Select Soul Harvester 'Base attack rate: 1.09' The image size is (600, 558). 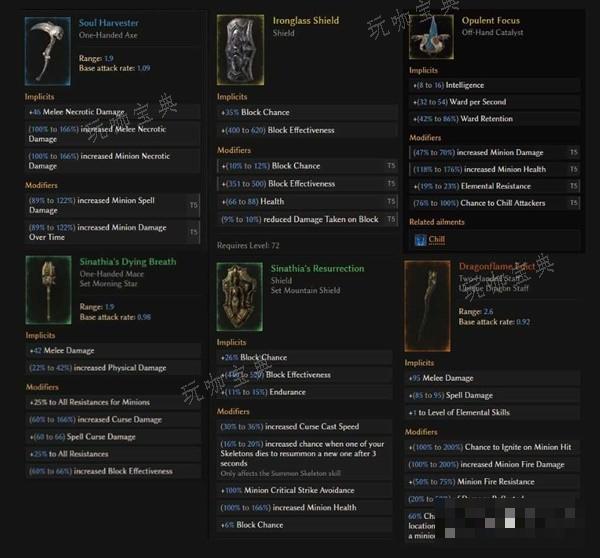click(114, 68)
